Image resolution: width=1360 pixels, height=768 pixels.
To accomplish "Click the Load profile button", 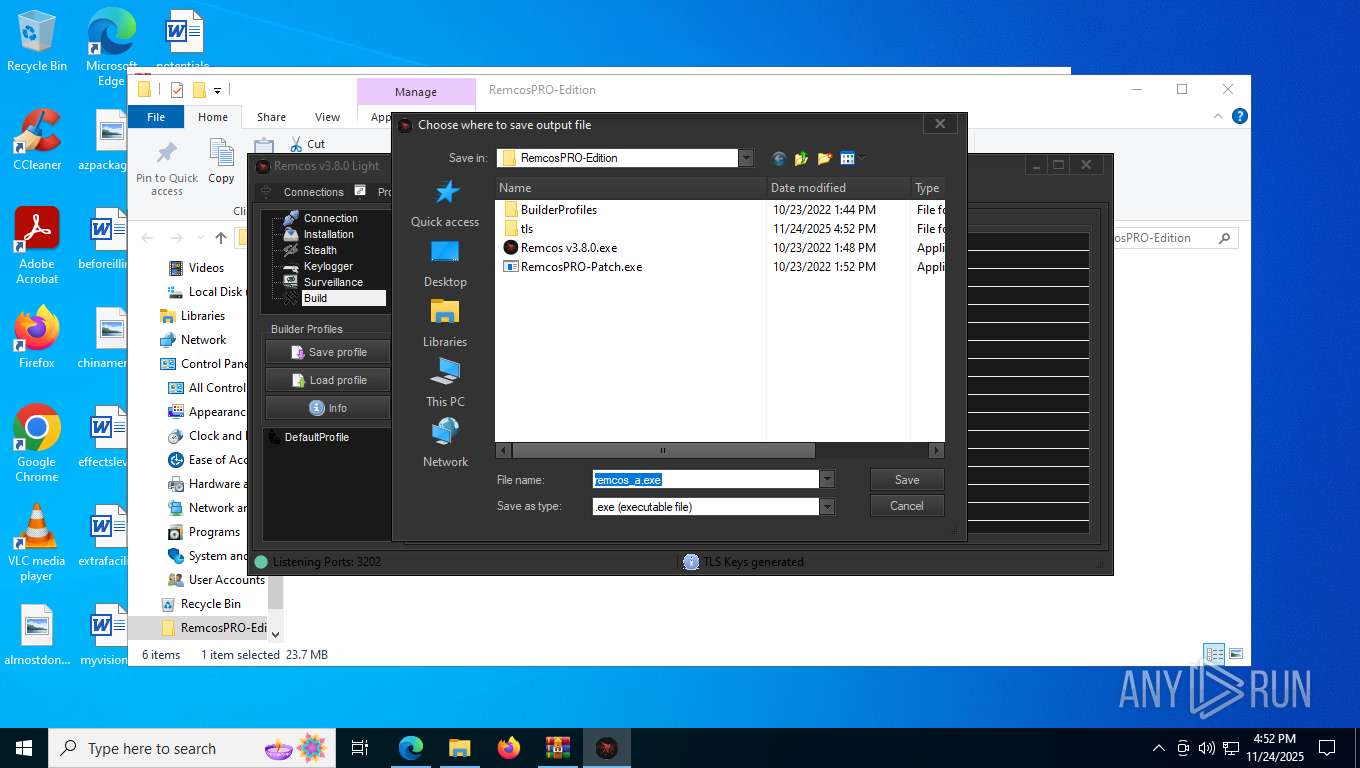I will (328, 380).
